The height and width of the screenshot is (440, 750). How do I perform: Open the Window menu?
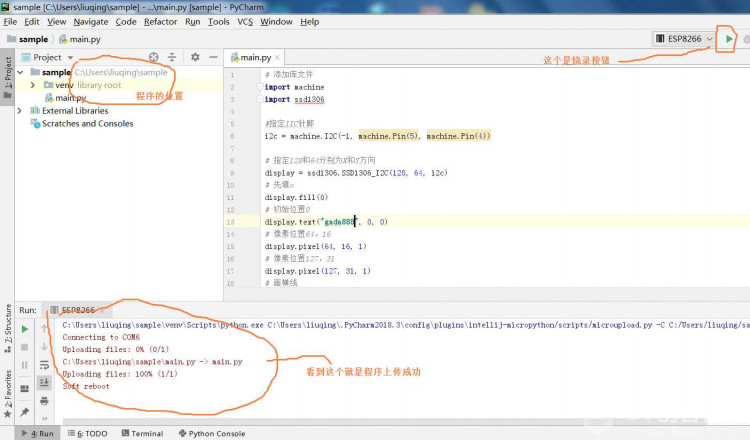(276, 22)
